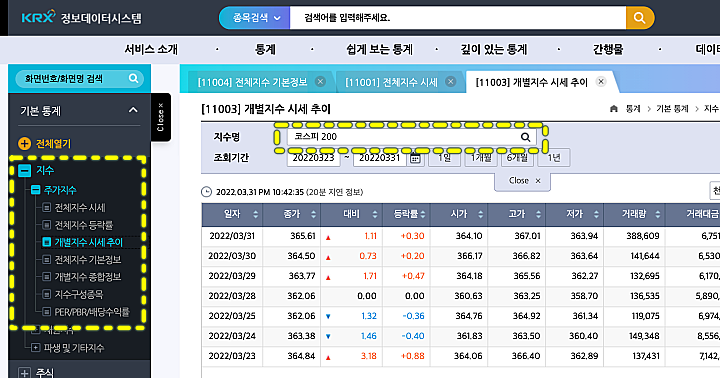
Task: Click the 지수명 search magnifier icon
Action: click(x=525, y=137)
